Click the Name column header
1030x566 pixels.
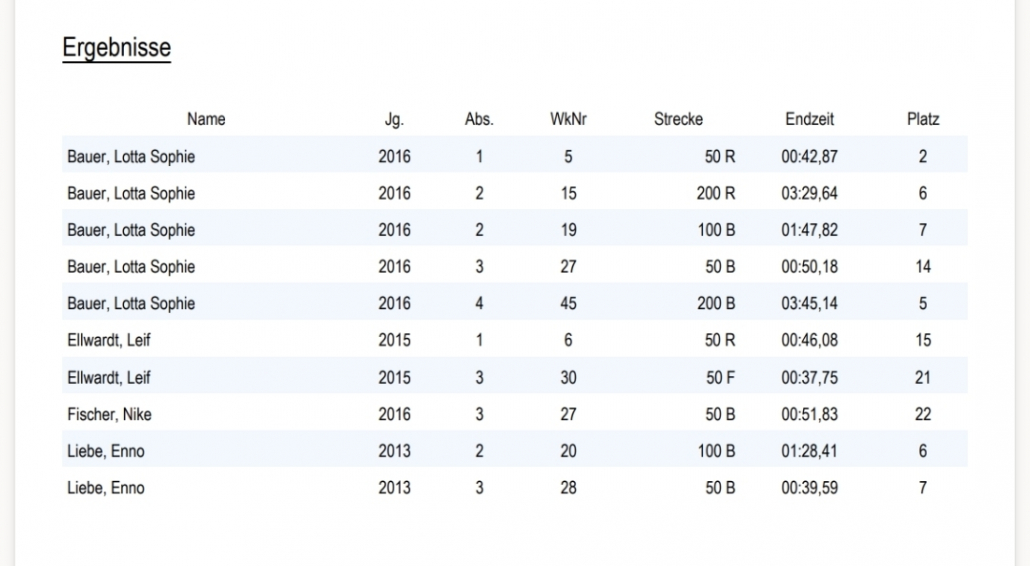click(206, 119)
